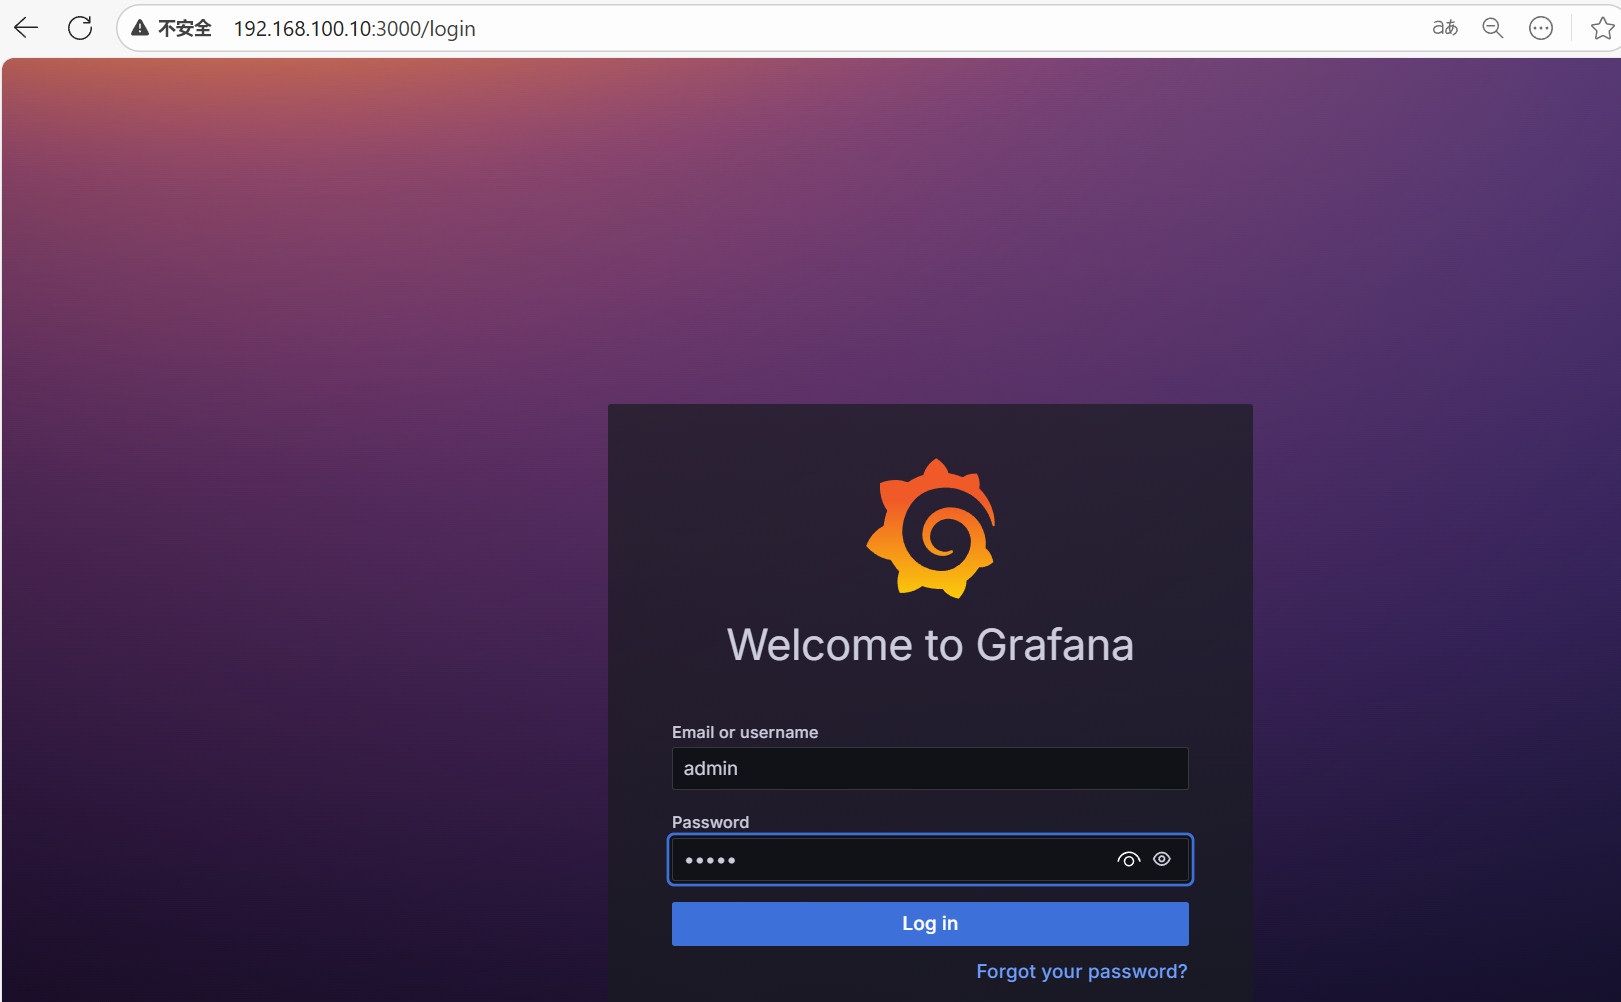Viewport: 1621px width, 1002px height.
Task: Add this page to favorites star
Action: tap(1603, 28)
